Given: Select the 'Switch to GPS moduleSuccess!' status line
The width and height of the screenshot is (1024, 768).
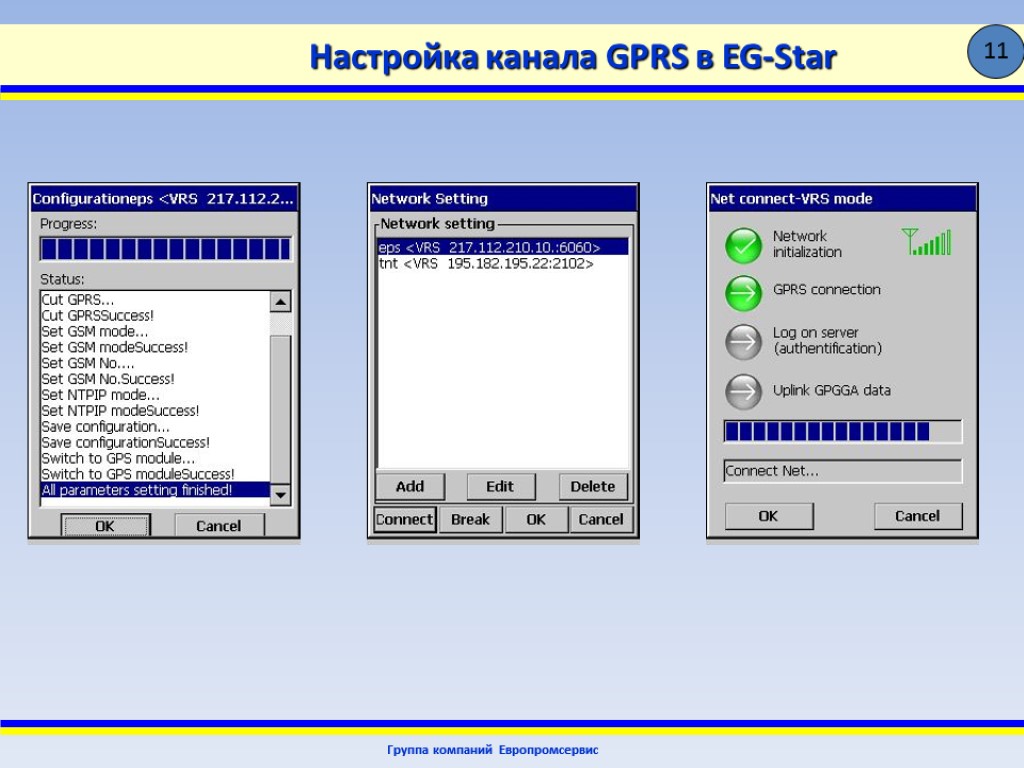Looking at the screenshot, I should (155, 474).
